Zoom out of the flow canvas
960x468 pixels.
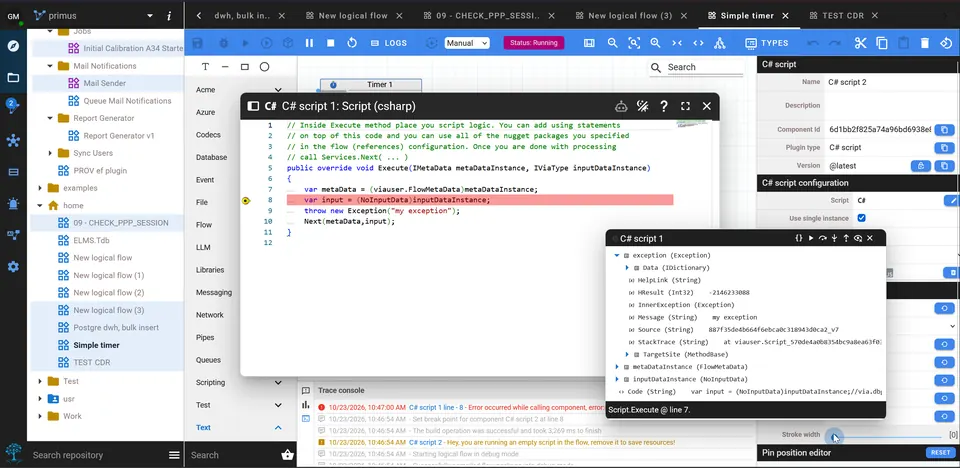coord(612,43)
